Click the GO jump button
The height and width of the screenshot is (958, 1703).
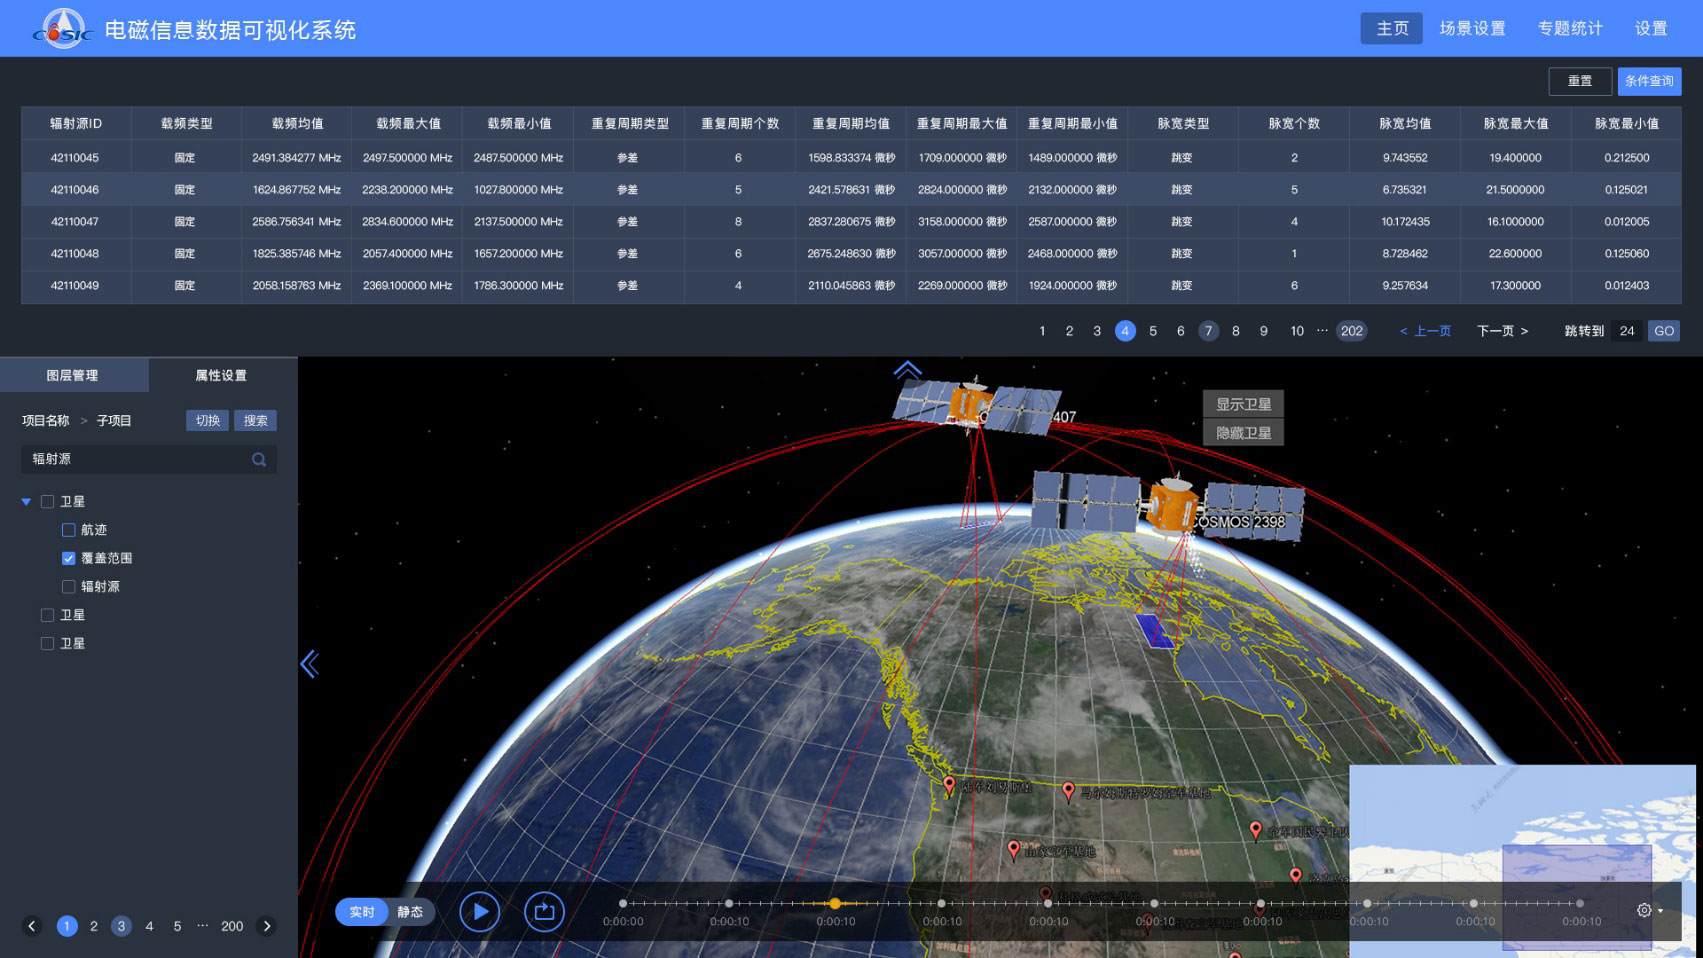[1664, 331]
